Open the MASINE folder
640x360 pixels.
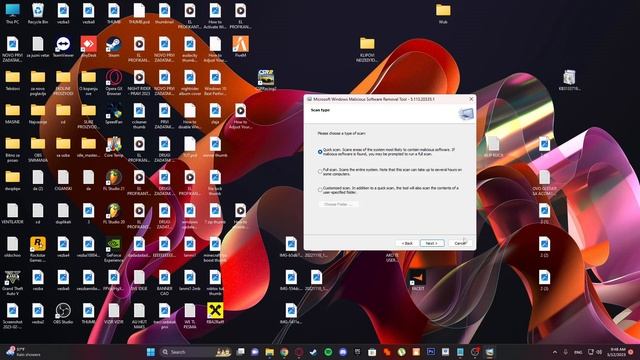point(12,114)
